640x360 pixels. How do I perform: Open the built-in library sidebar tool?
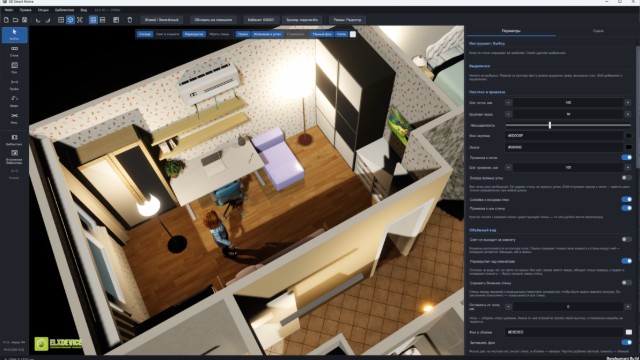15,157
